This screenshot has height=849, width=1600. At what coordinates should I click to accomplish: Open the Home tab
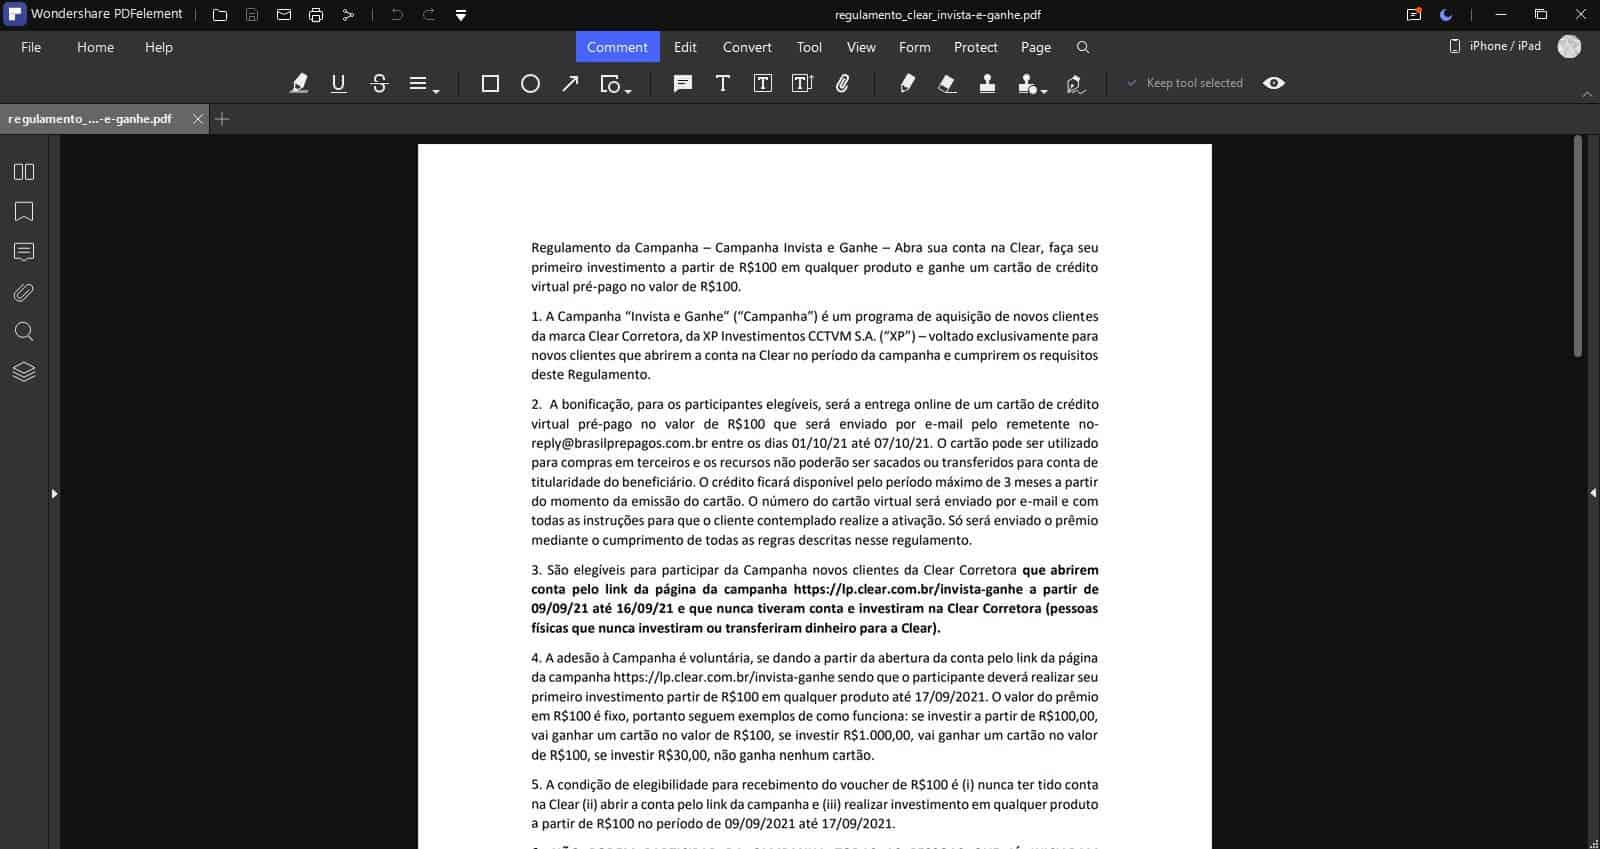click(x=95, y=47)
